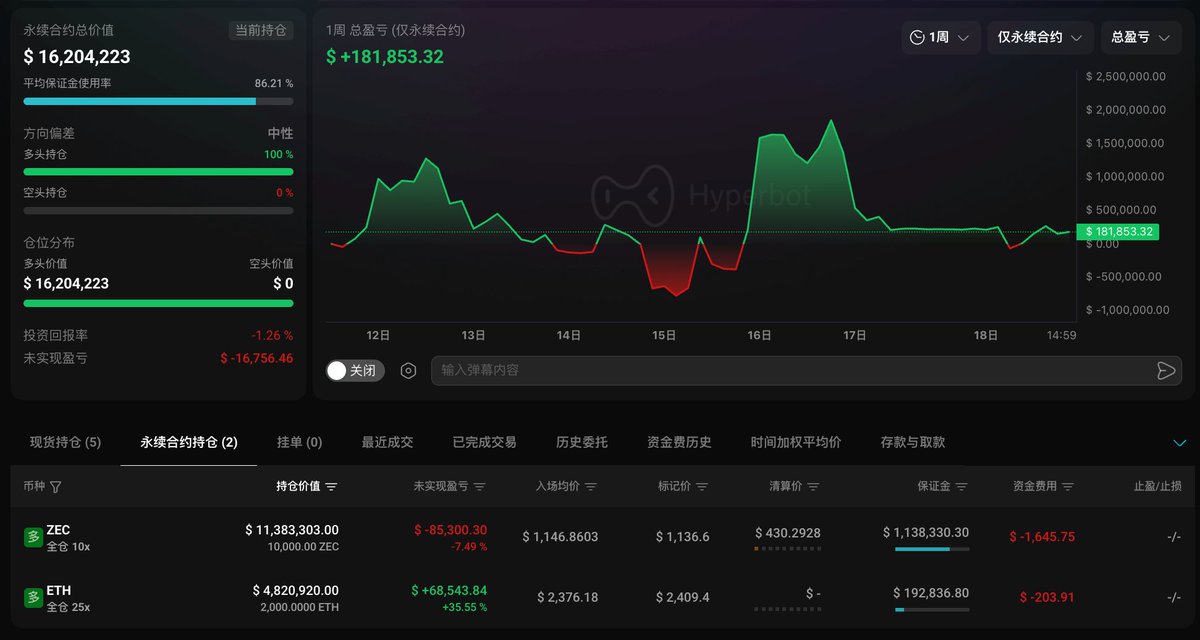Click the 当前持仓 button
The height and width of the screenshot is (640, 1200).
[261, 30]
